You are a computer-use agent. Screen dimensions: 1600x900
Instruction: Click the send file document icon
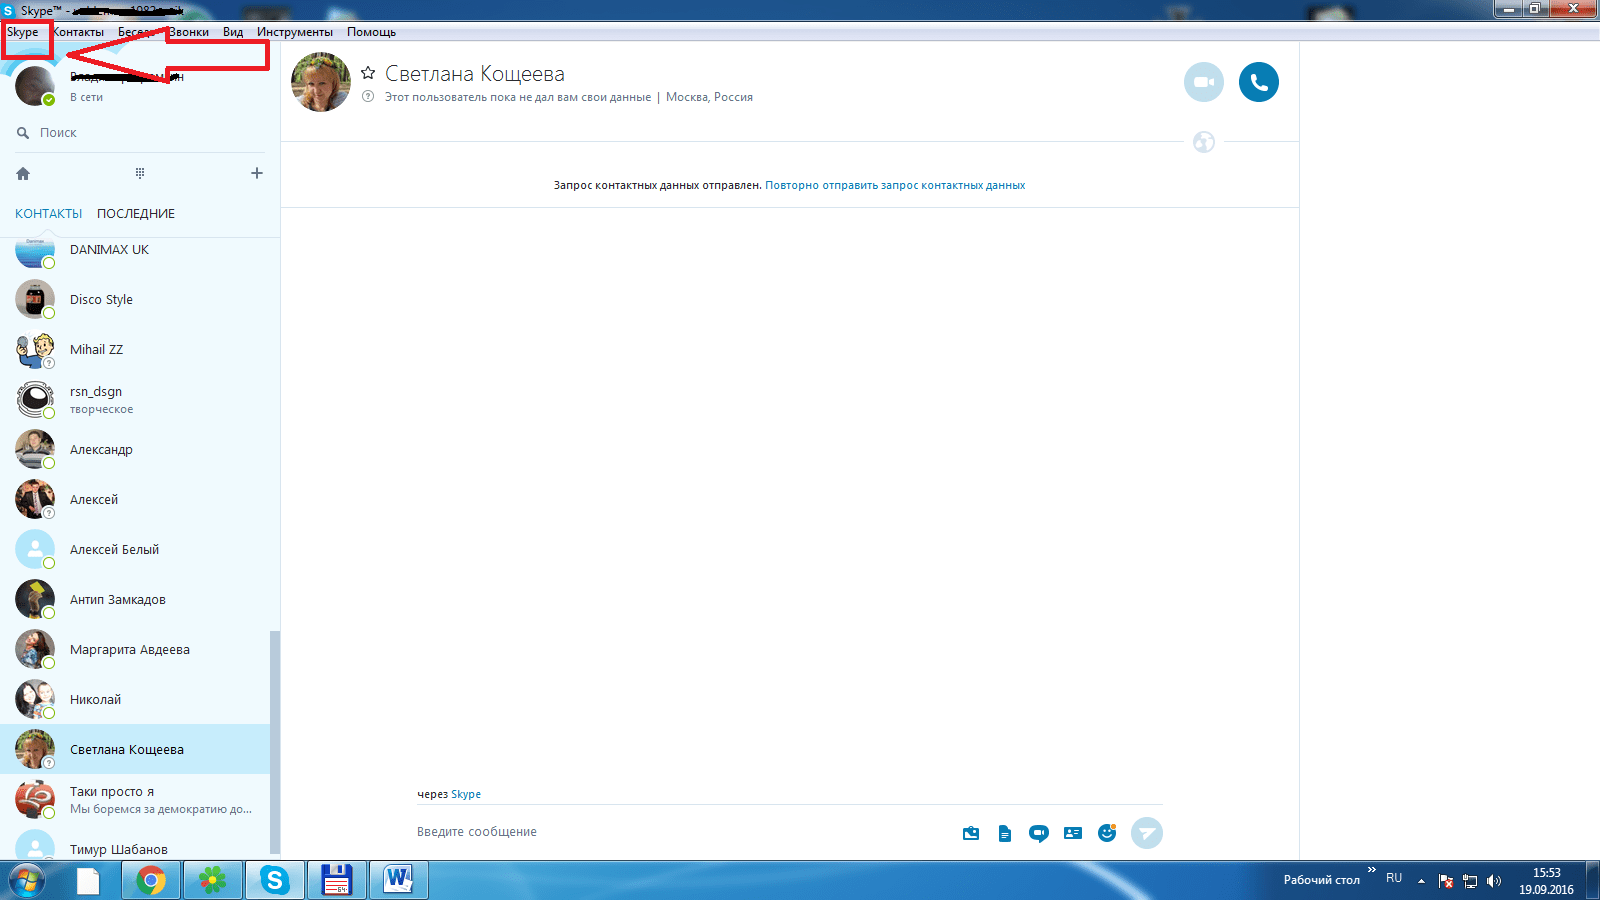pyautogui.click(x=1005, y=833)
